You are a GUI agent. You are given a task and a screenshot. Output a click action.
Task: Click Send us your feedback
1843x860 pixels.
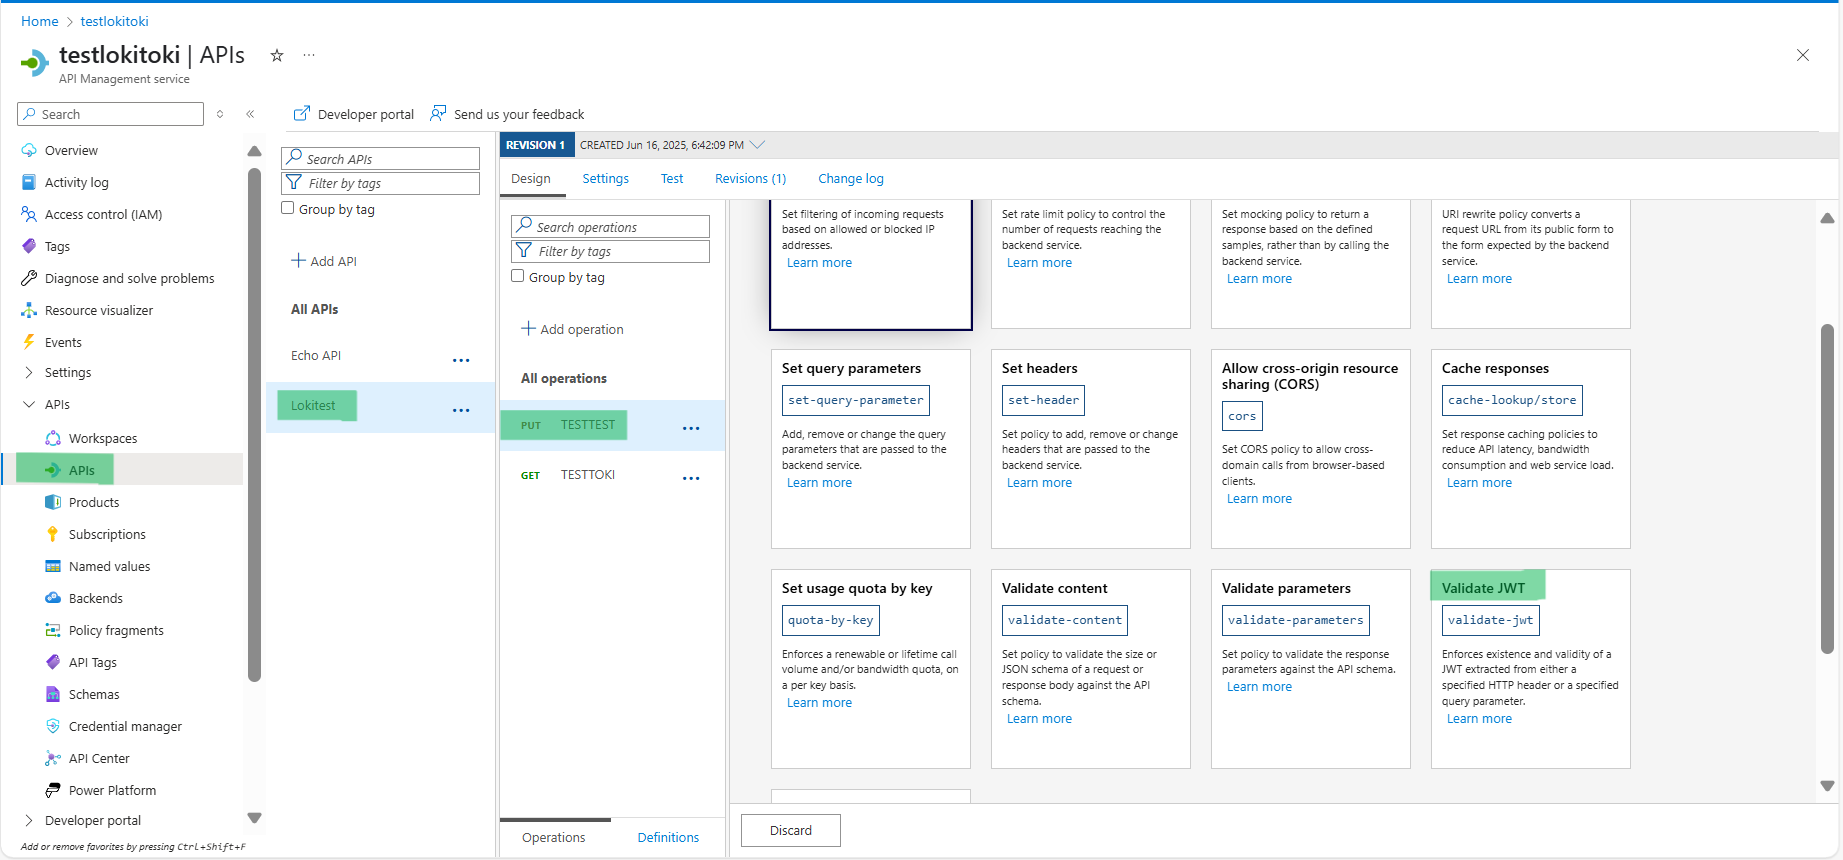coord(507,114)
